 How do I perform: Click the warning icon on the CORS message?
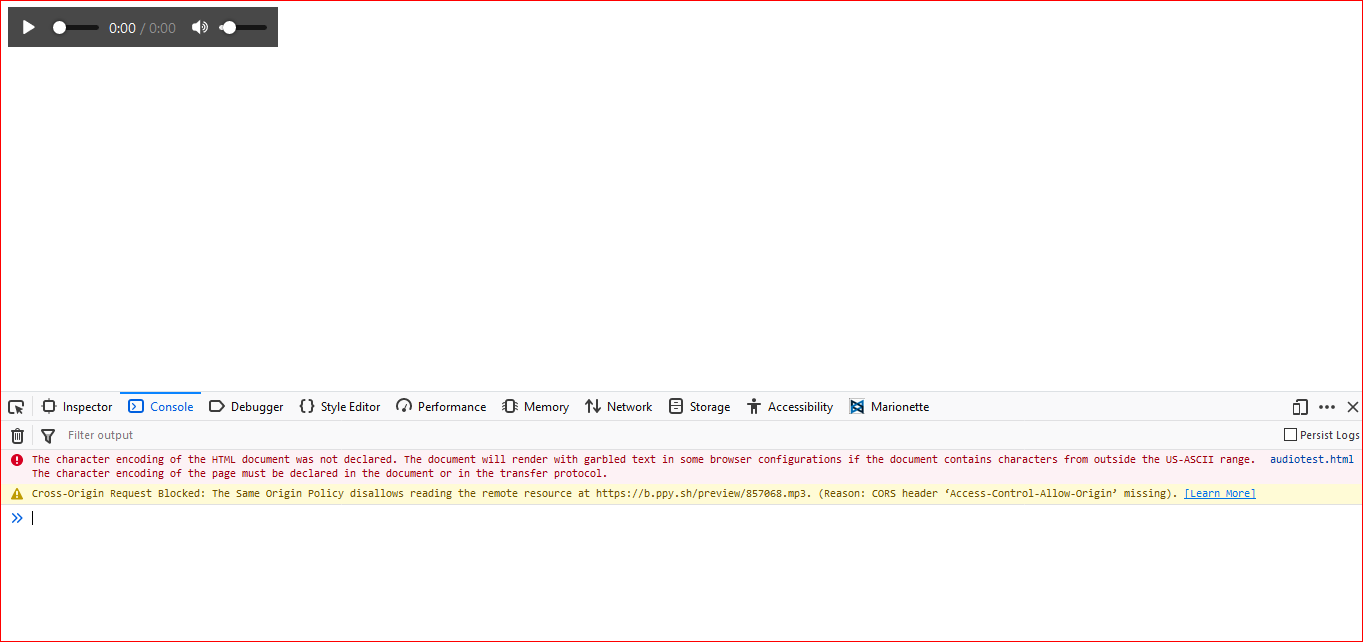point(16,493)
